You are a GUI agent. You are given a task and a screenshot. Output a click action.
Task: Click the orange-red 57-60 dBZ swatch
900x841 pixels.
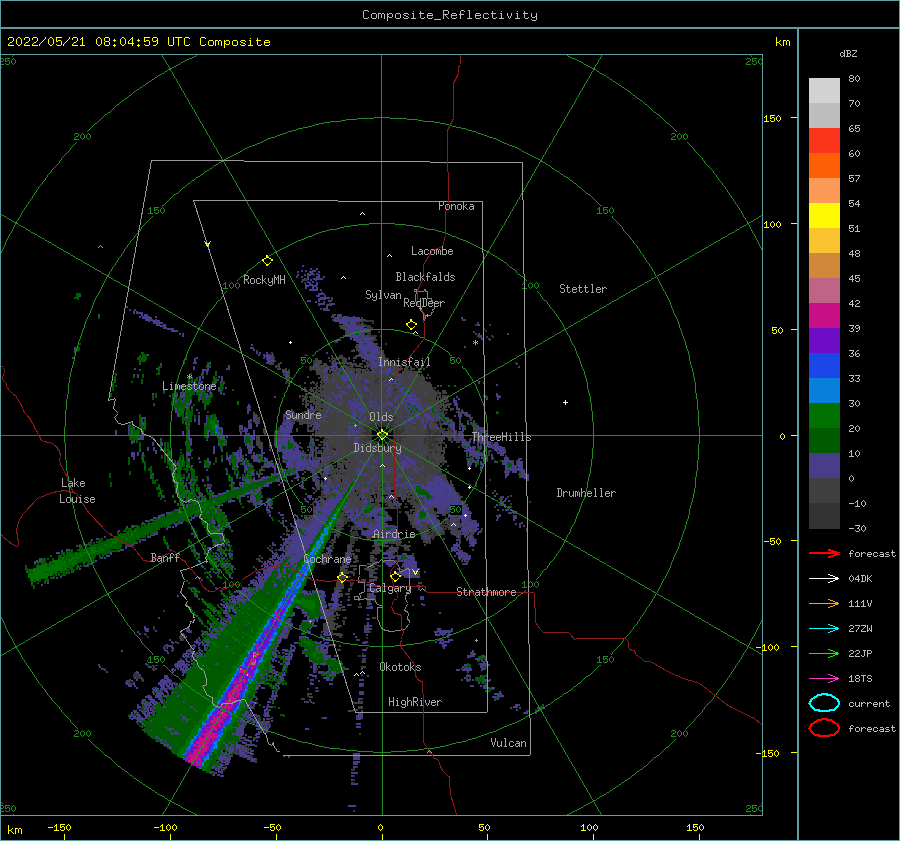824,166
